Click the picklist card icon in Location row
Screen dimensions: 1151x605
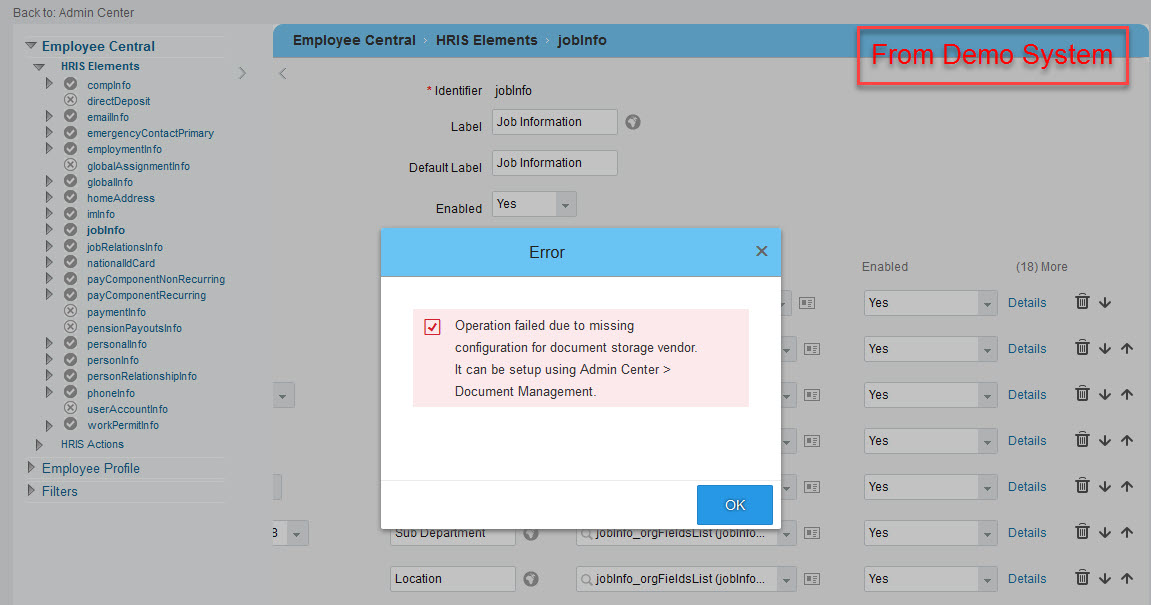click(812, 579)
